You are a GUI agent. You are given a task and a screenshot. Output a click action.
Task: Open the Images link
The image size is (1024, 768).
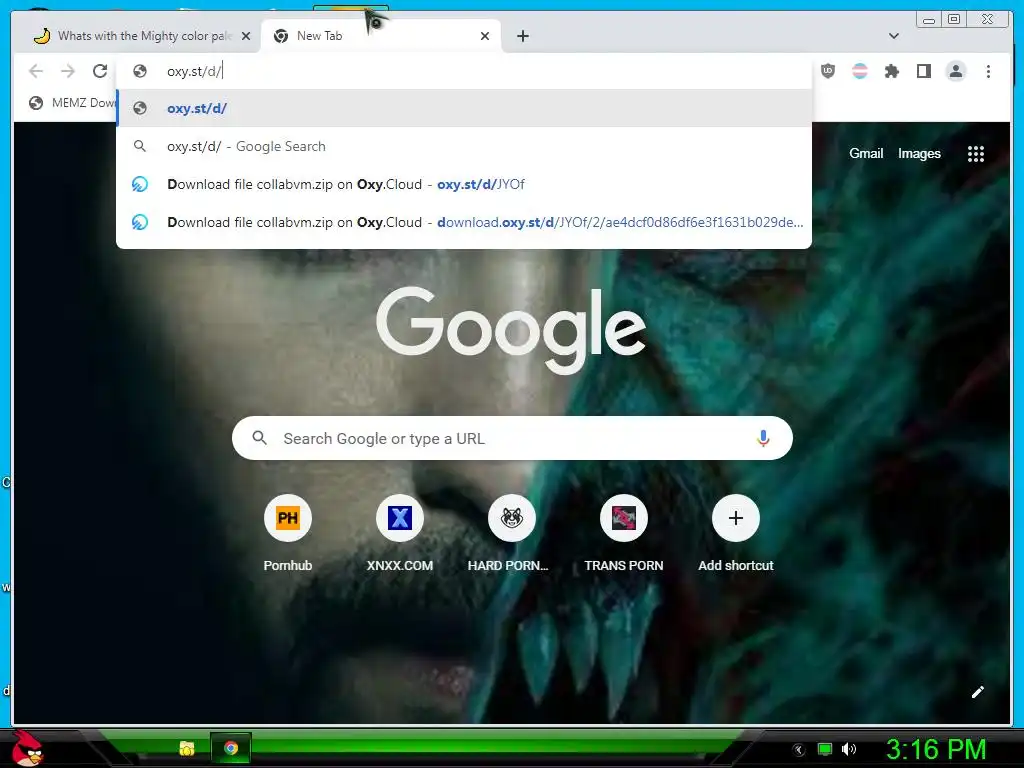click(x=919, y=153)
